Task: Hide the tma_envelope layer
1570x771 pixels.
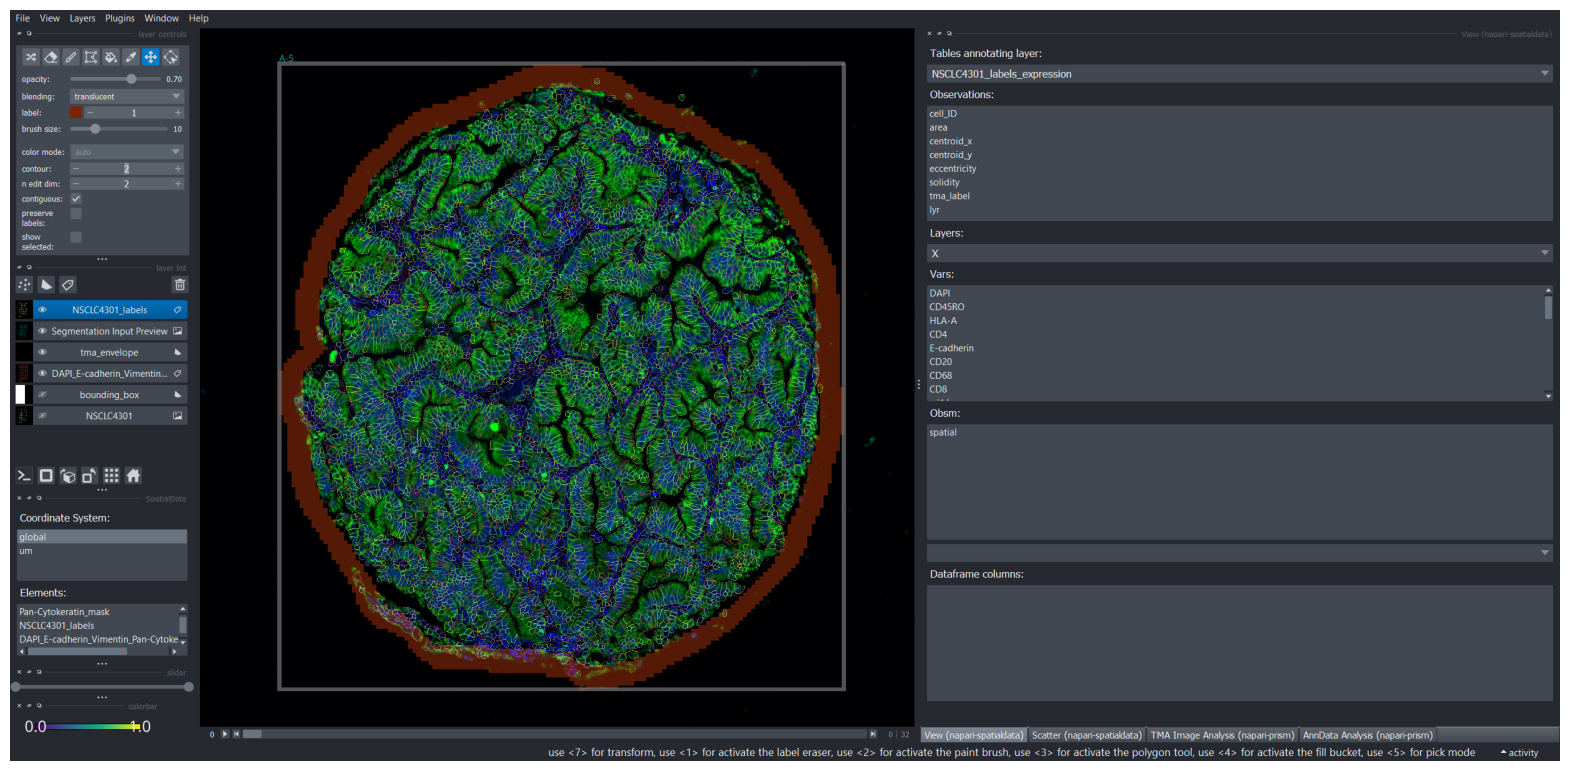Action: click(43, 352)
